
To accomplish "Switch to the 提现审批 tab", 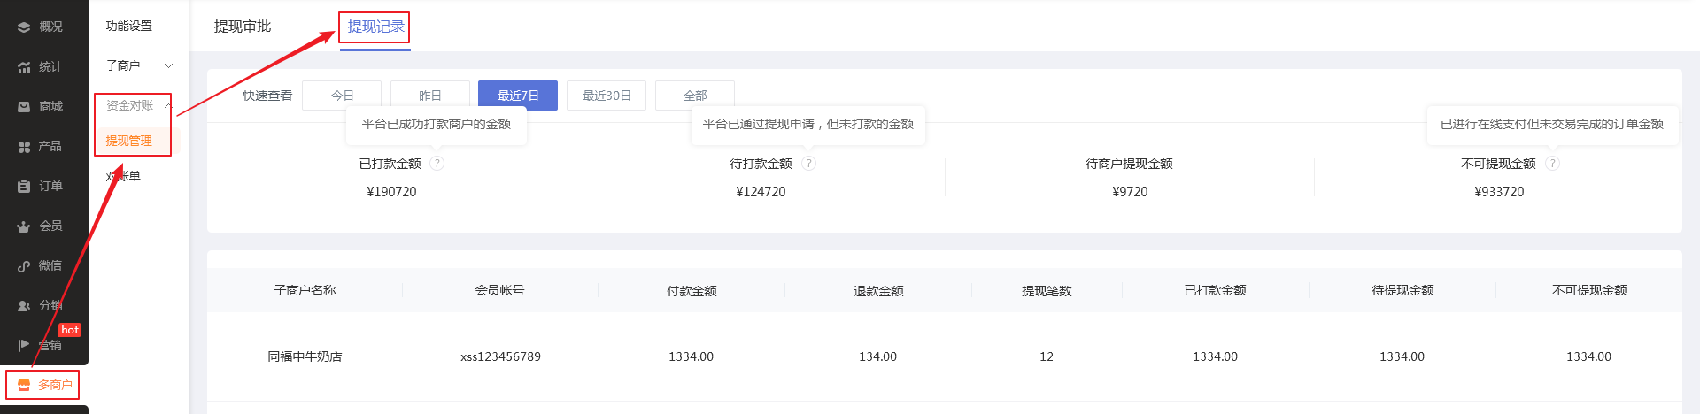I will pyautogui.click(x=242, y=26).
